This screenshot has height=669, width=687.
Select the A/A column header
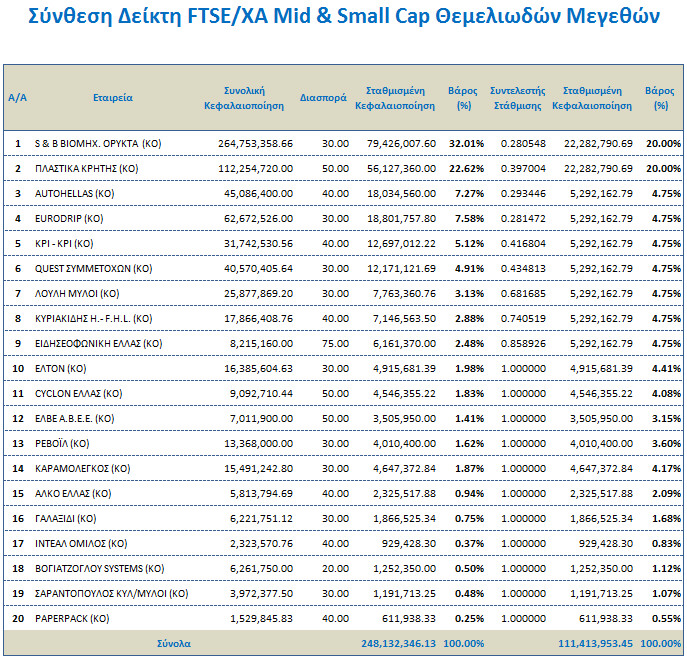[x=17, y=98]
